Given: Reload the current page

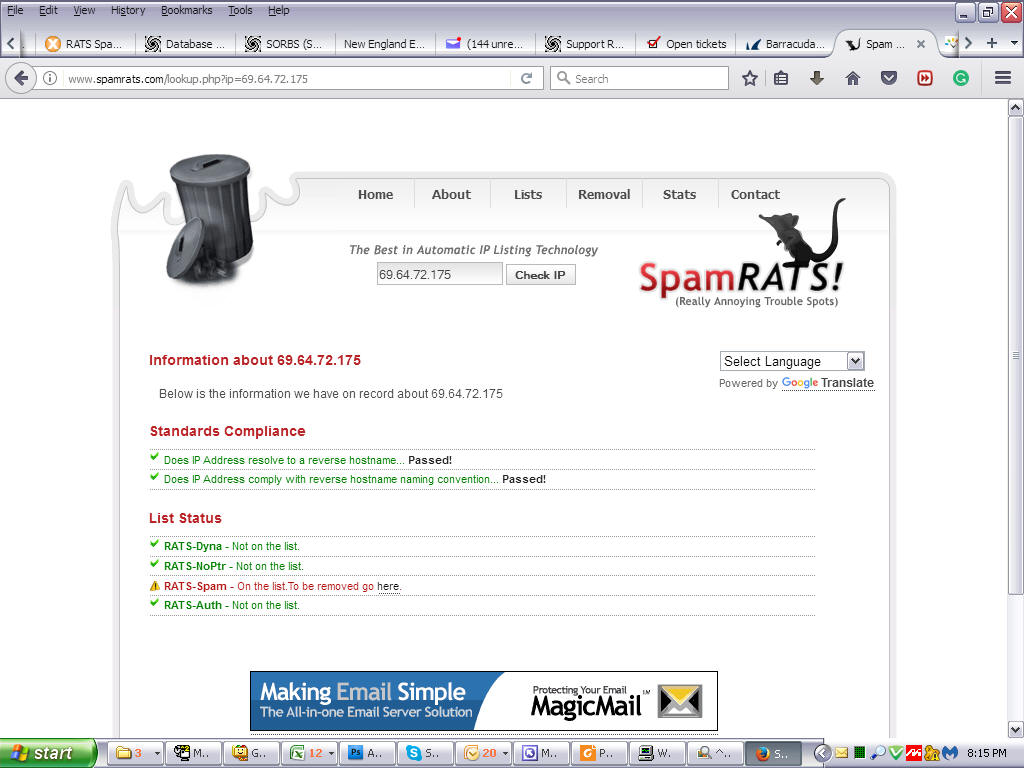Looking at the screenshot, I should click(526, 78).
